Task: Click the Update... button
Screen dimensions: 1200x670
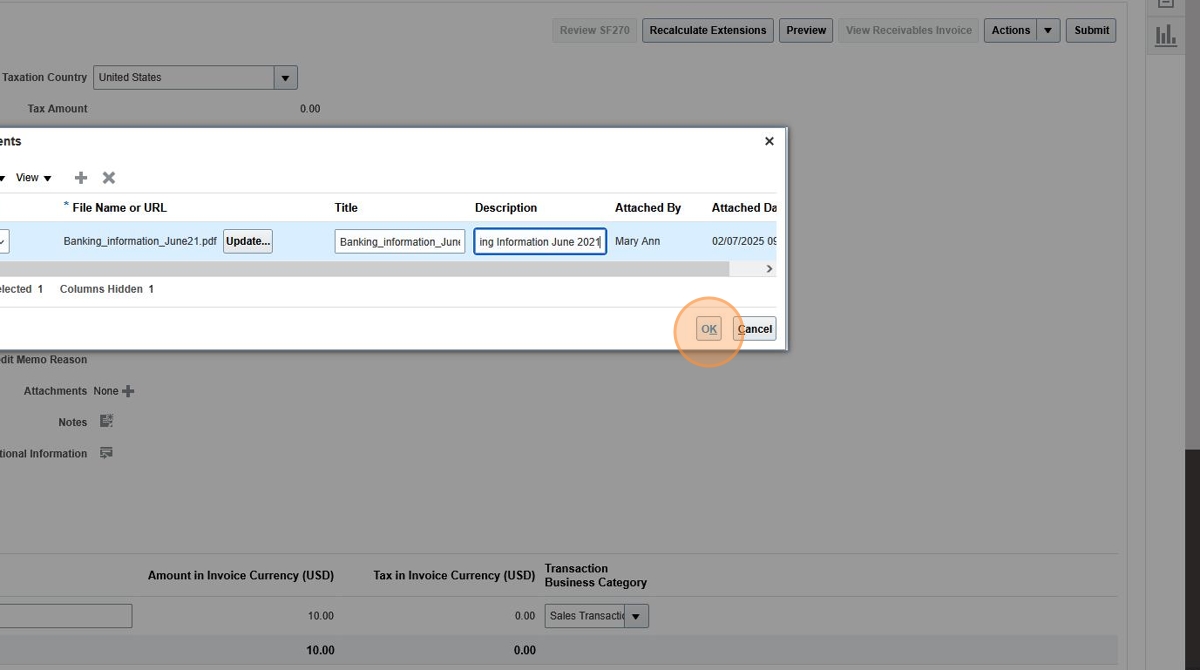Action: (247, 241)
